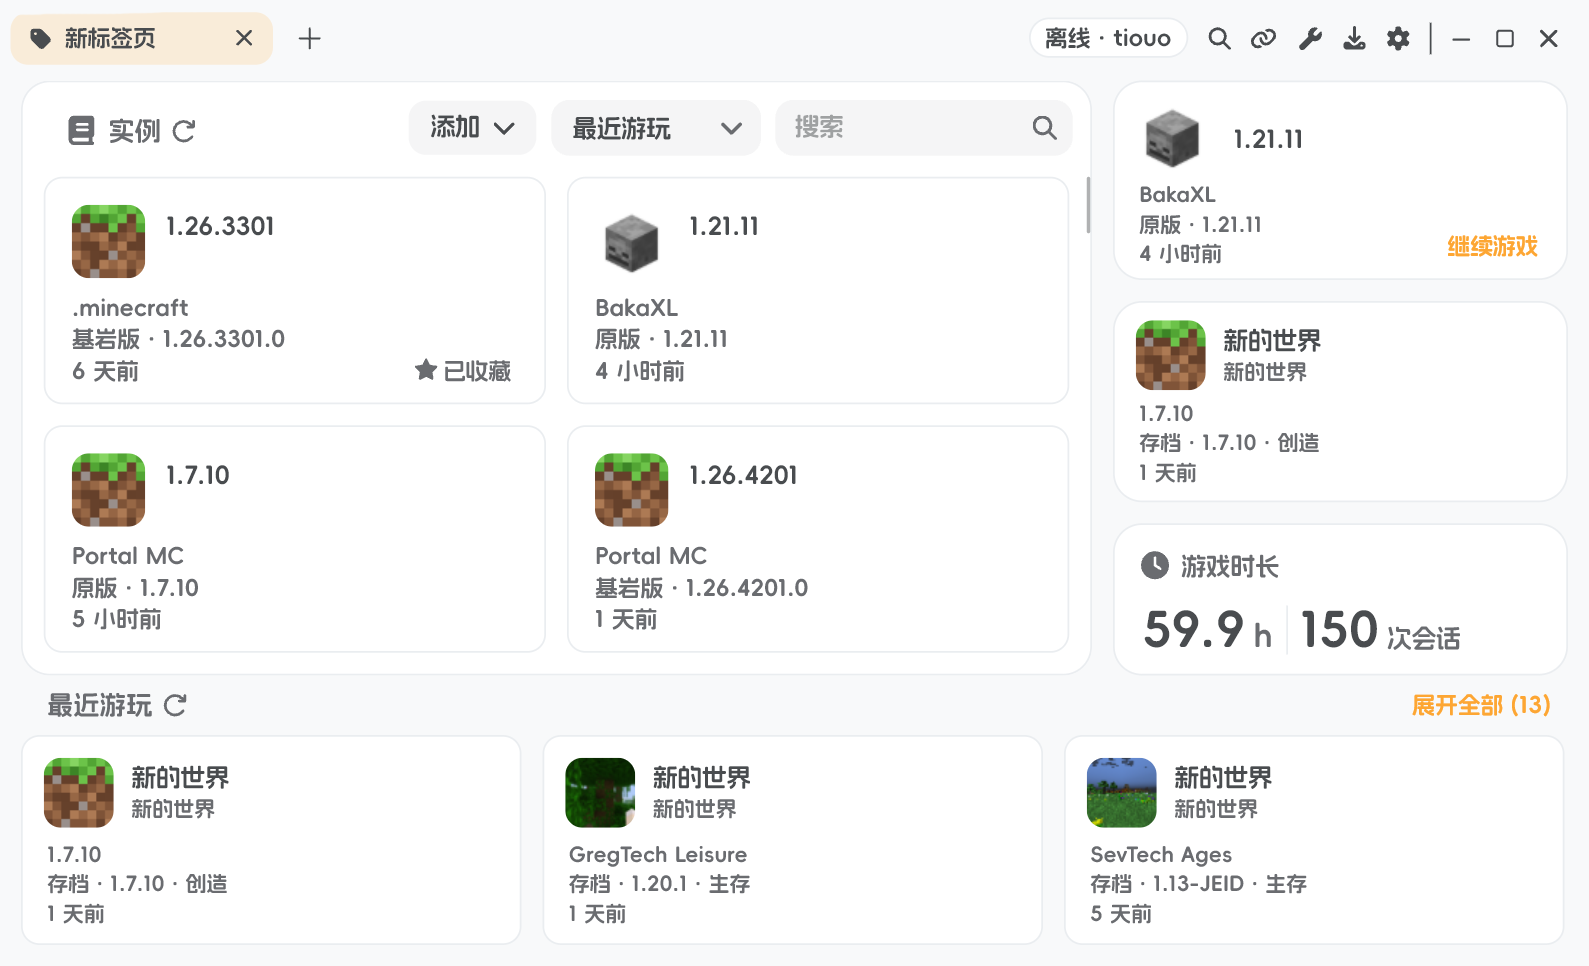Click 存档 · 1.7.10 · 创造 in bottom card
Viewport: 1589px width, 966px height.
tap(137, 884)
